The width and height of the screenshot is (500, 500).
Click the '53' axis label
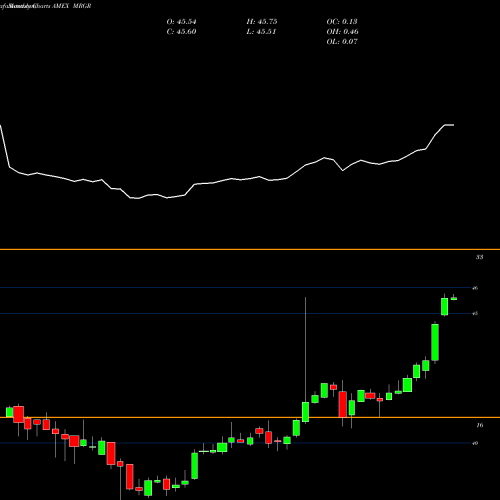(x=479, y=257)
